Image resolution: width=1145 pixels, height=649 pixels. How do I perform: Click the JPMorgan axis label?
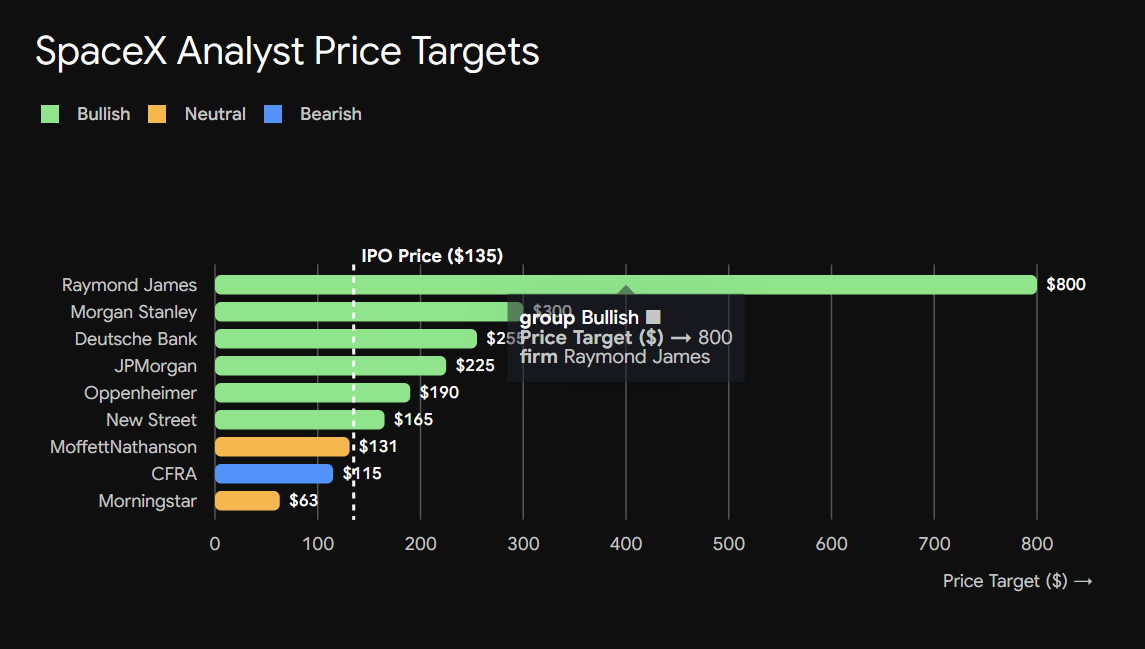pyautogui.click(x=156, y=366)
